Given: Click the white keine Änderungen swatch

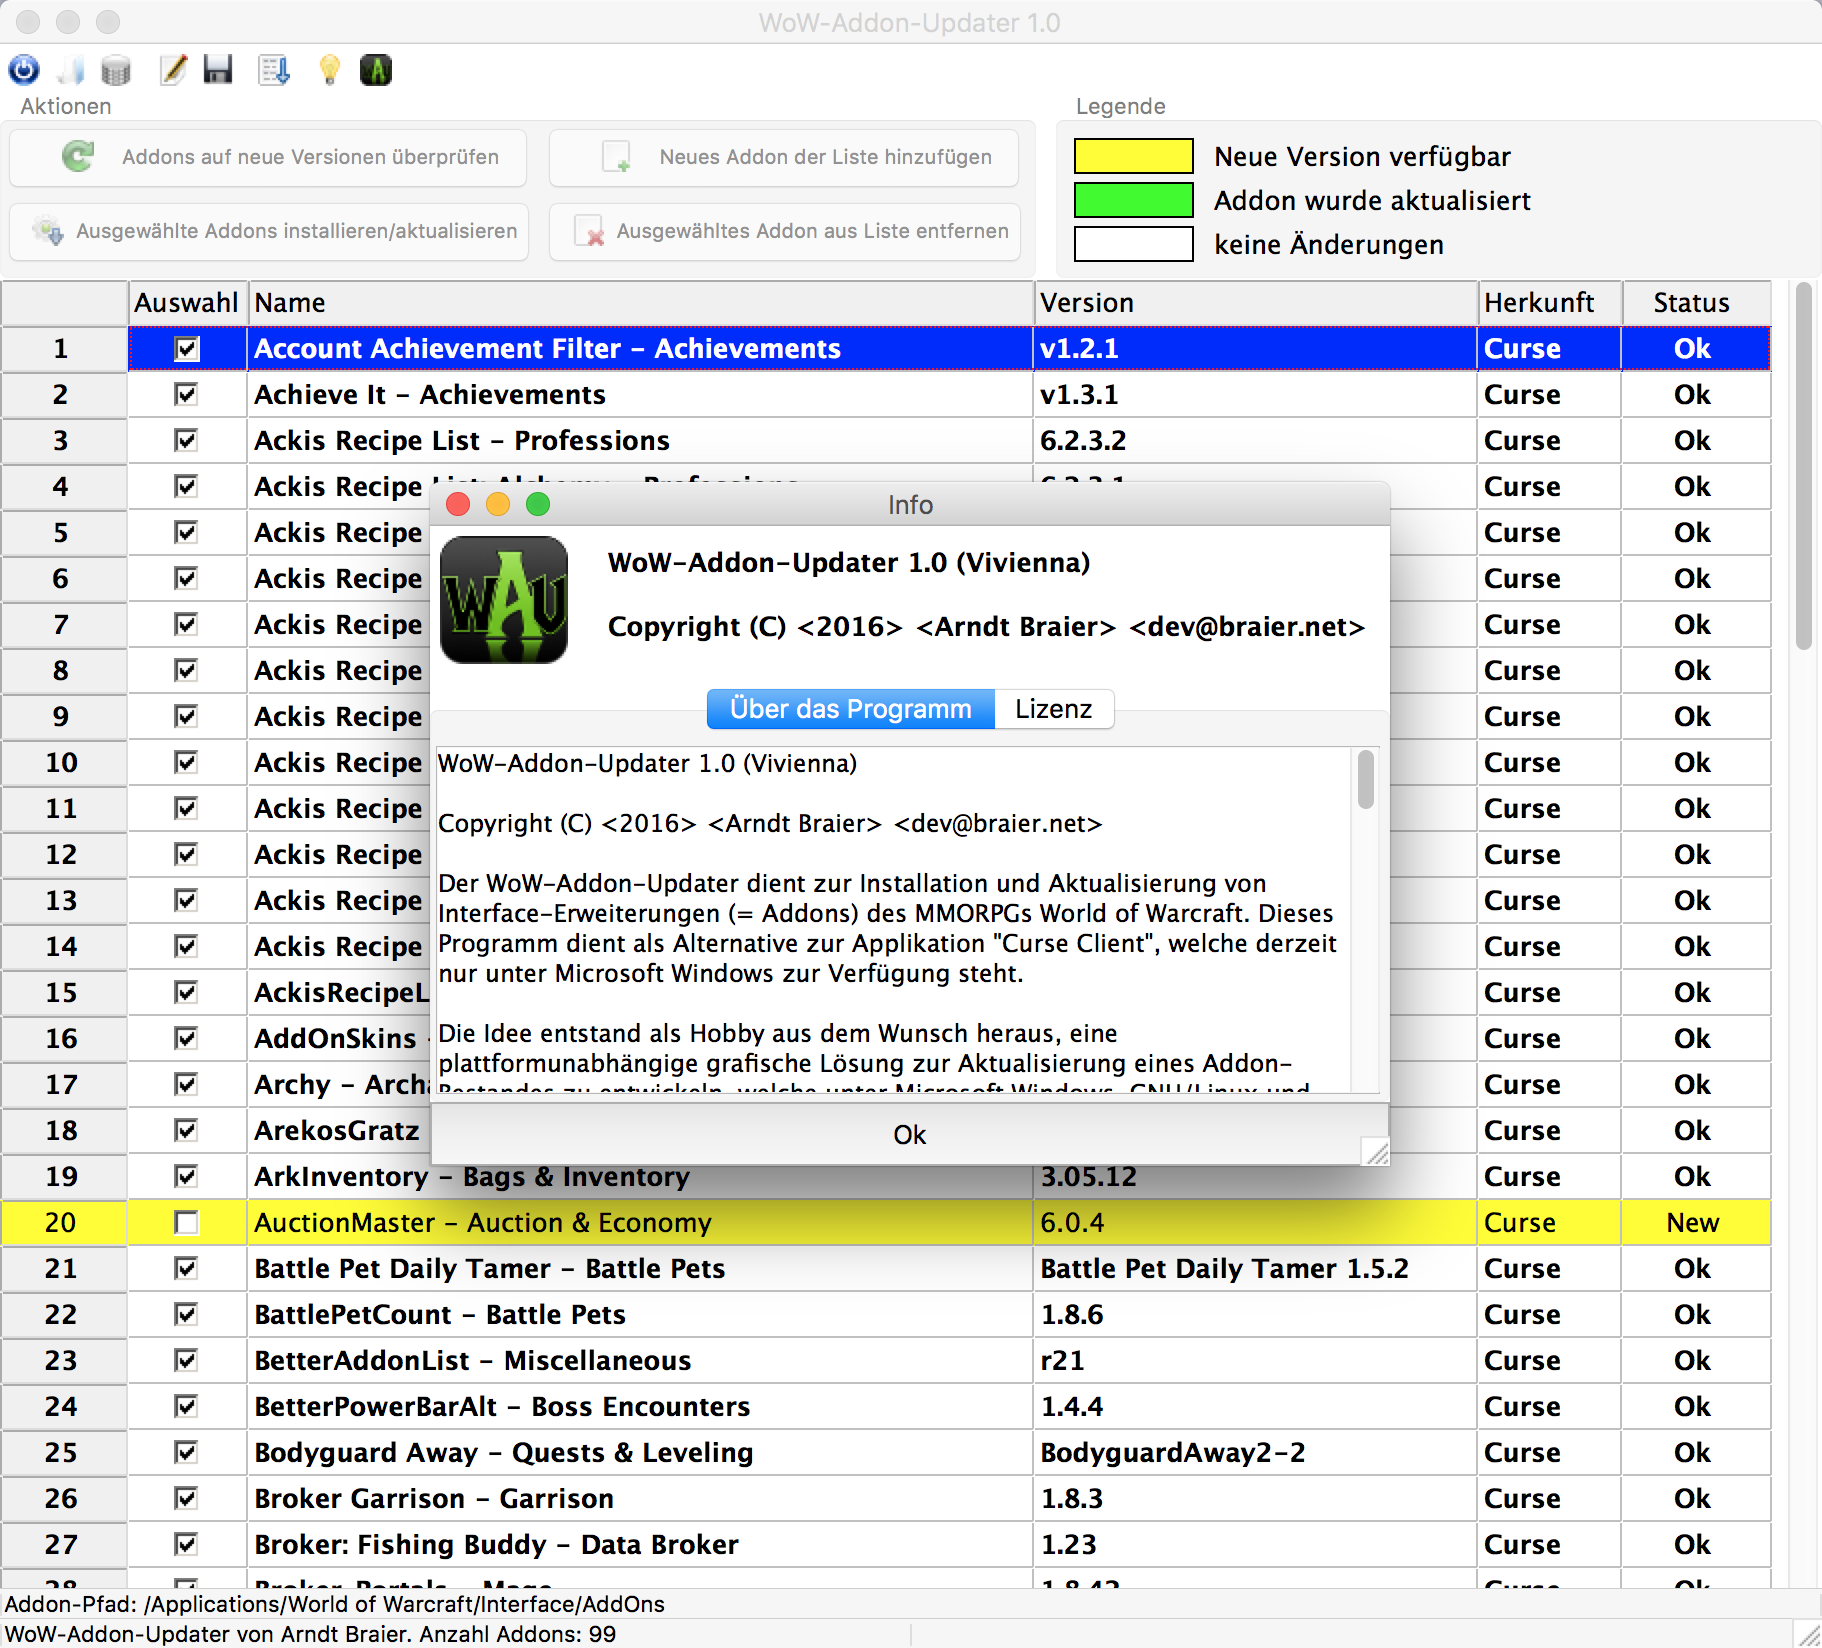Looking at the screenshot, I should (1134, 244).
